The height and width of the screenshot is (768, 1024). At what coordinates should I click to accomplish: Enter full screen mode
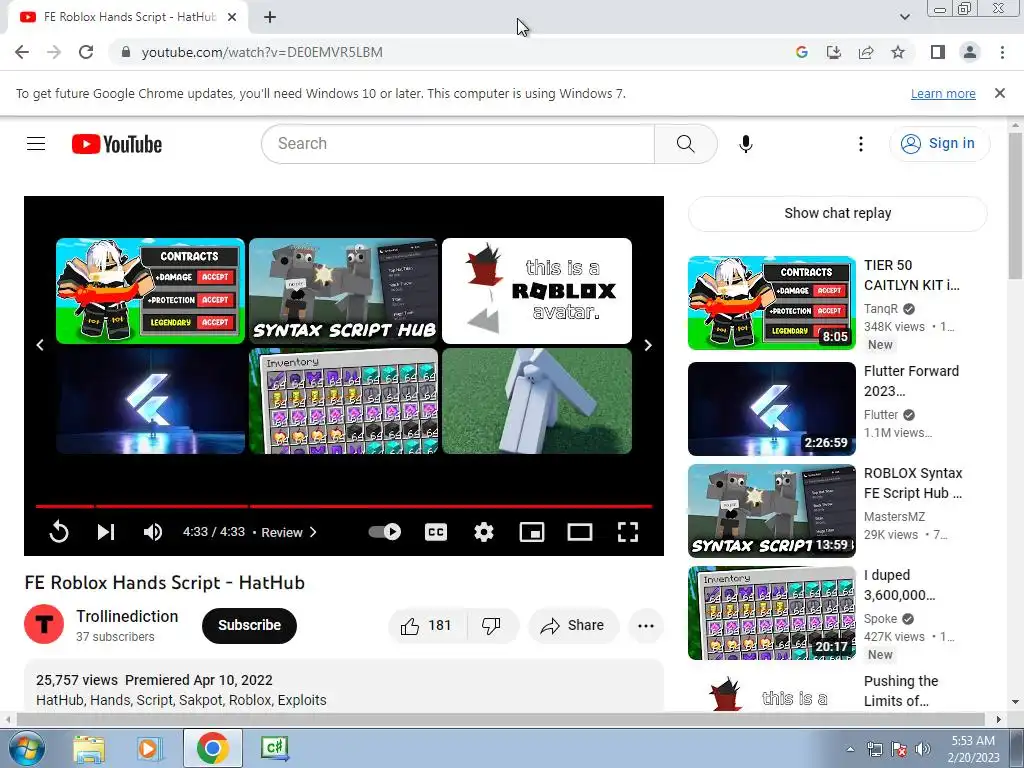(x=628, y=532)
